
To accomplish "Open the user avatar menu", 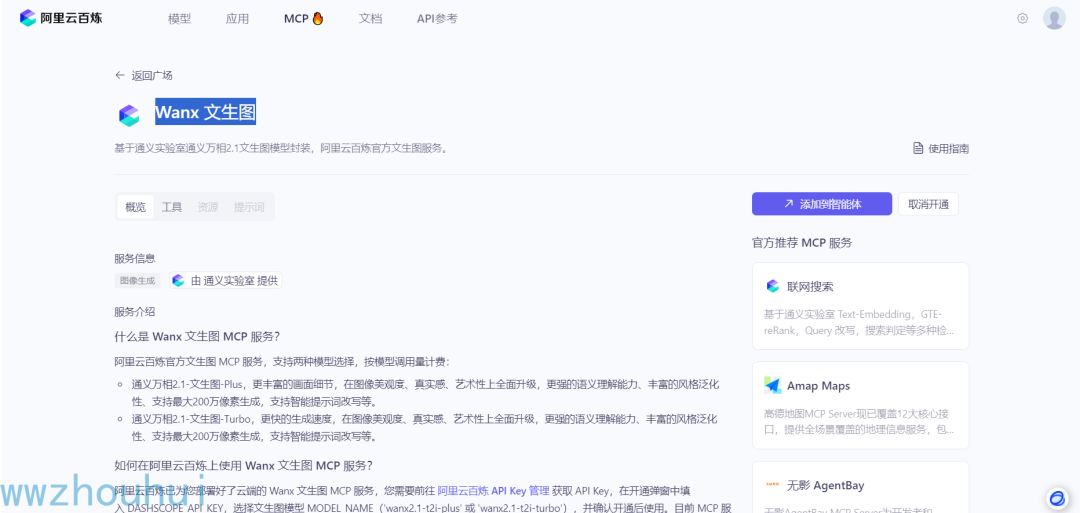I will click(1054, 19).
